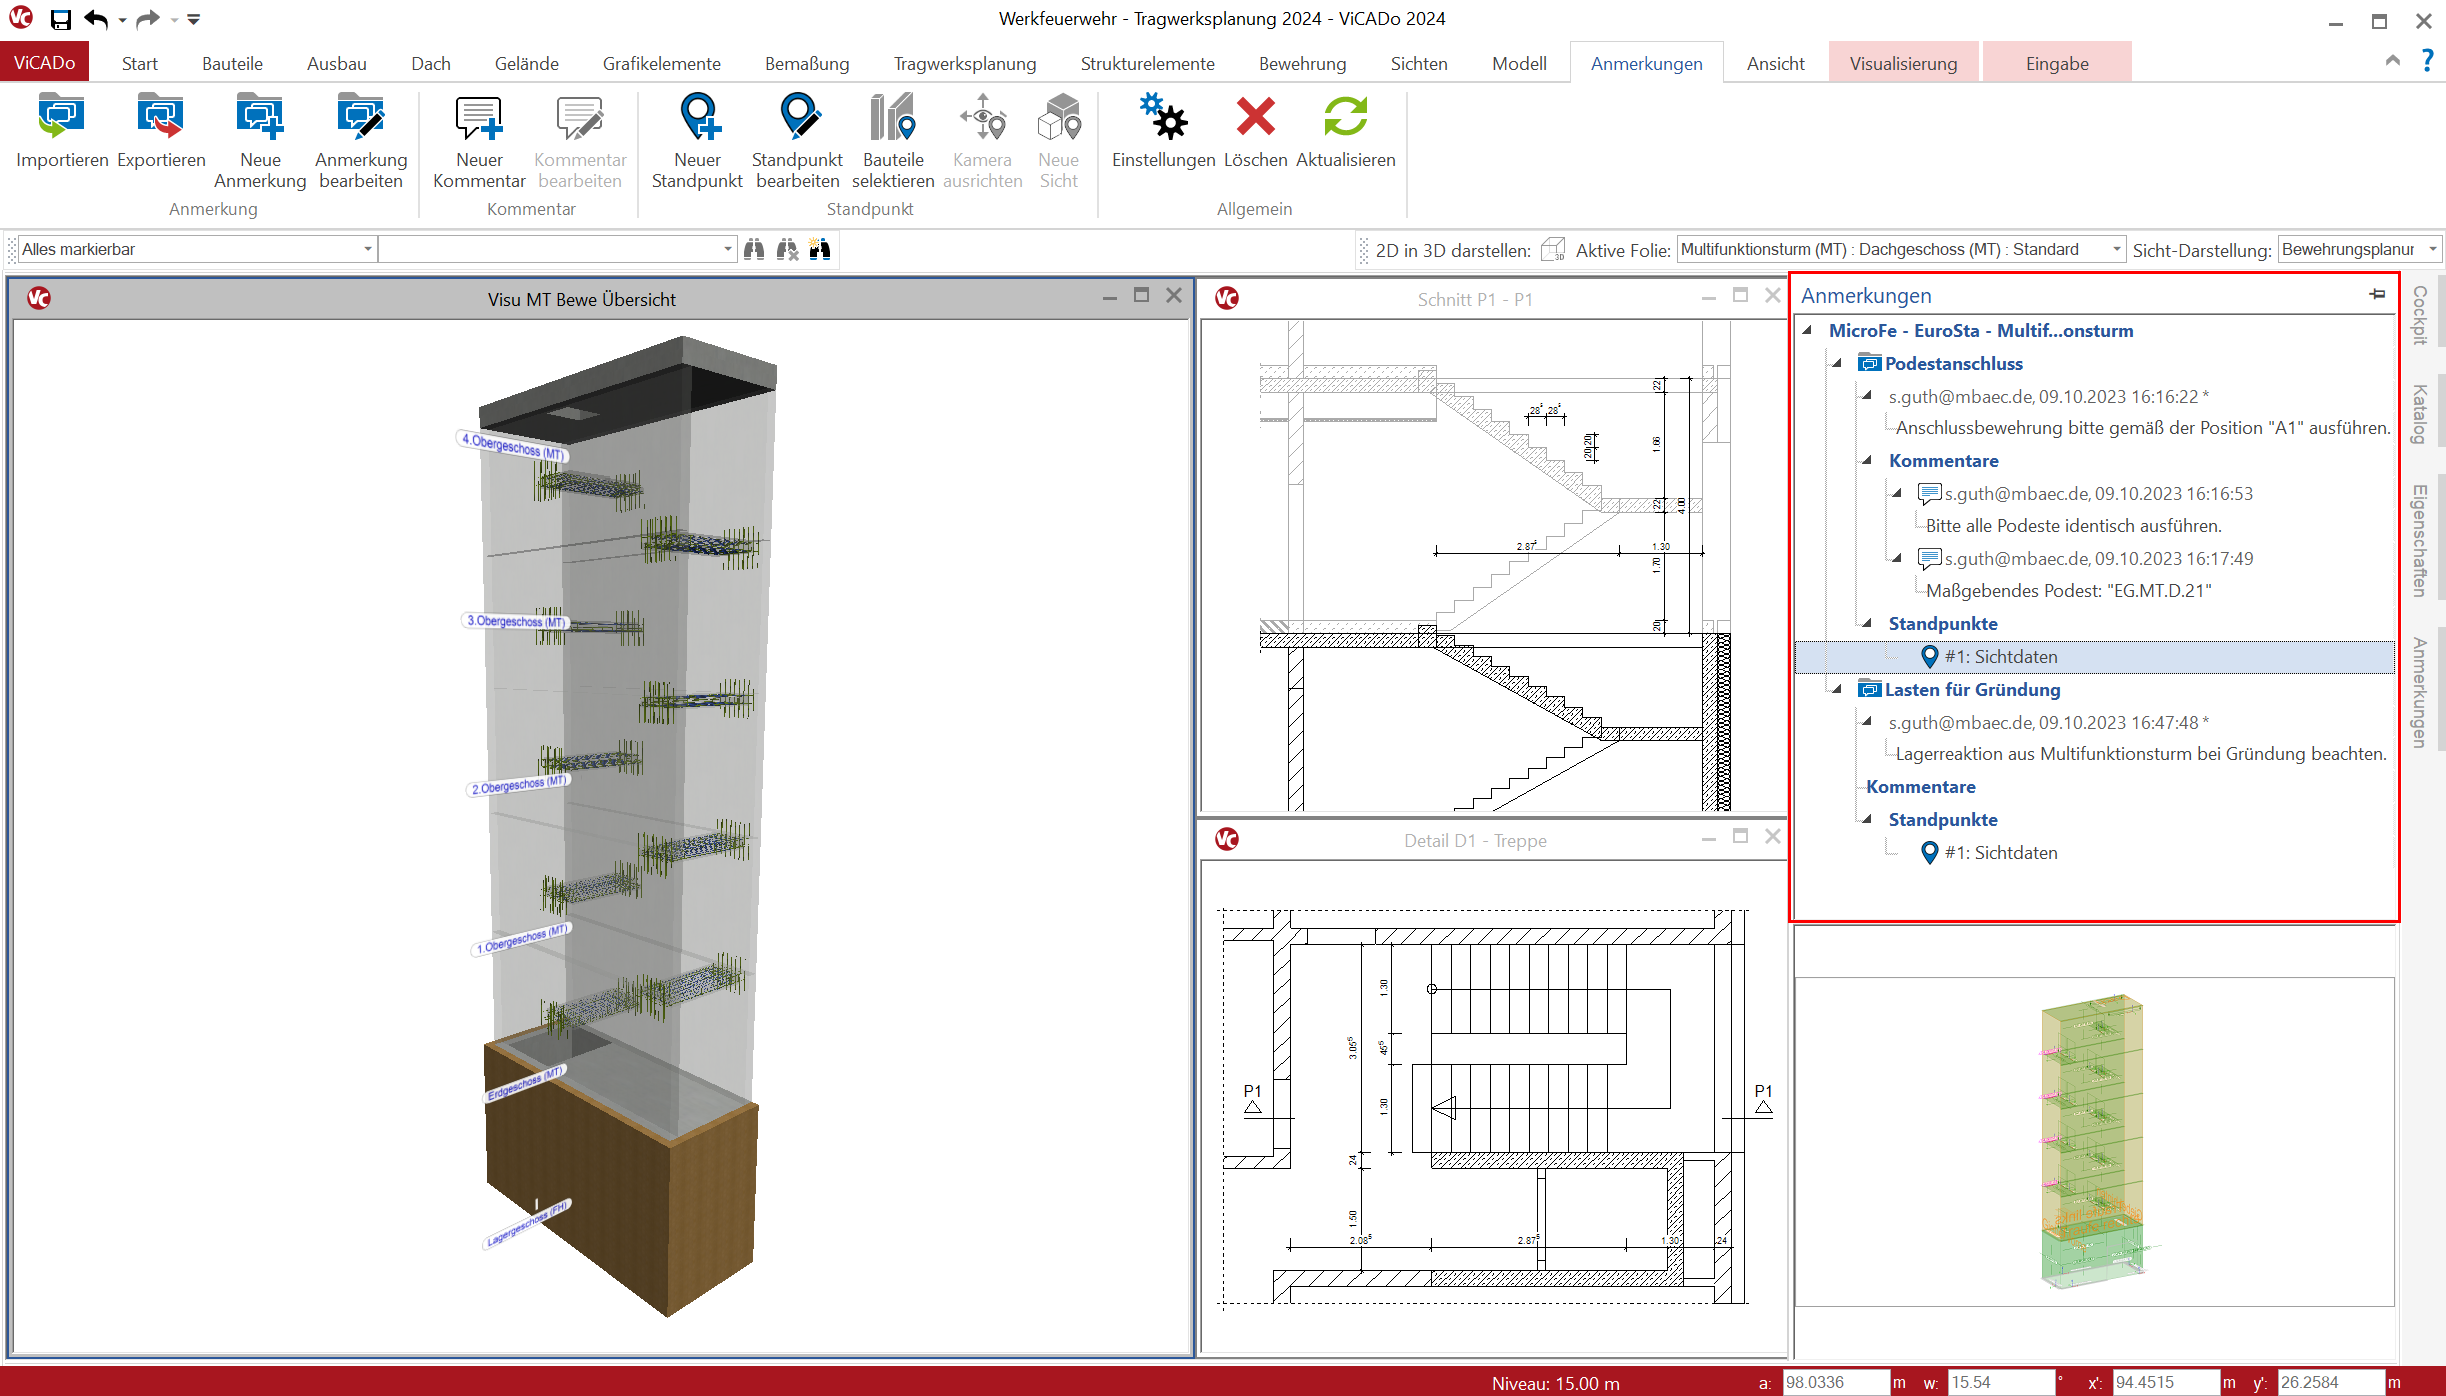Click Neue Sicht icon

coord(1058,117)
